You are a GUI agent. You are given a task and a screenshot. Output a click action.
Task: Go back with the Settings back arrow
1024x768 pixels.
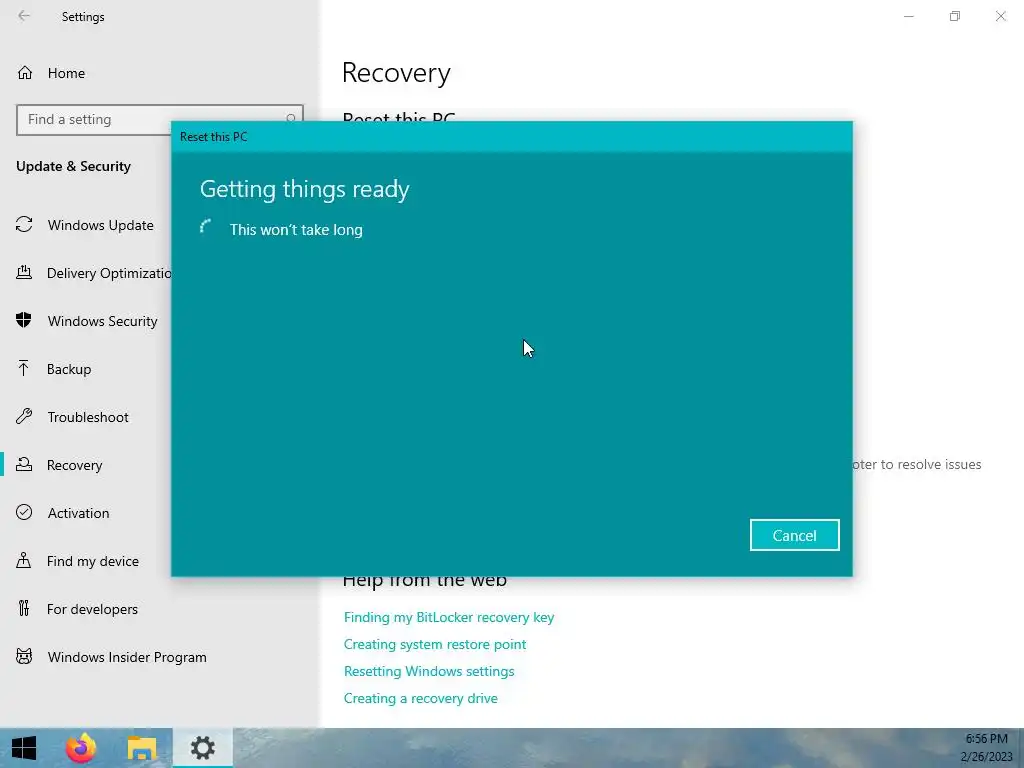coord(24,16)
